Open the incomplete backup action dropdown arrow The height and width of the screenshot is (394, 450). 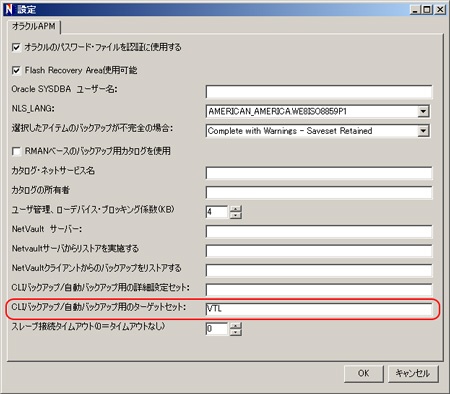click(x=423, y=131)
